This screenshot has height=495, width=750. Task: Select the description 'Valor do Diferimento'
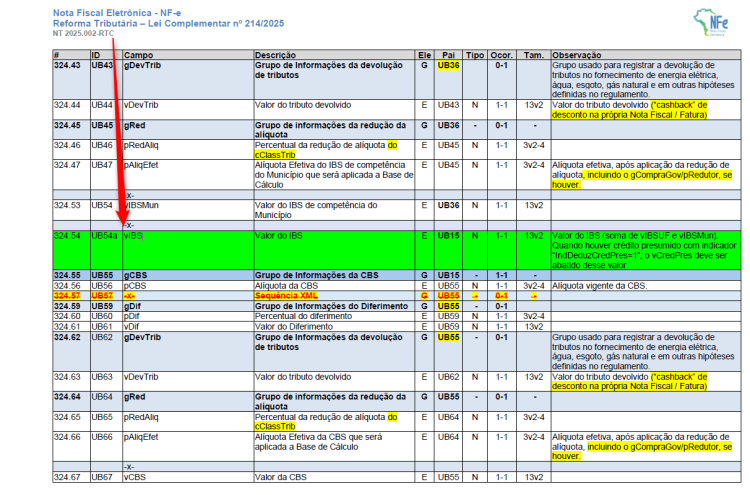294,327
